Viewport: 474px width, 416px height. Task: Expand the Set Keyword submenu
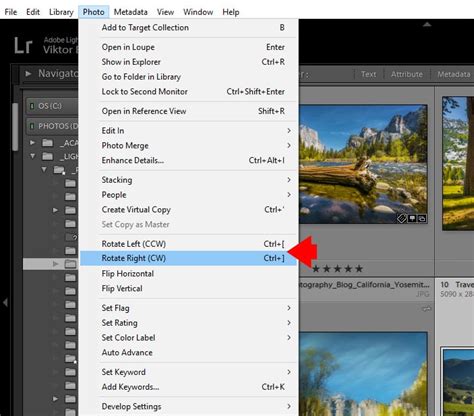(x=188, y=372)
